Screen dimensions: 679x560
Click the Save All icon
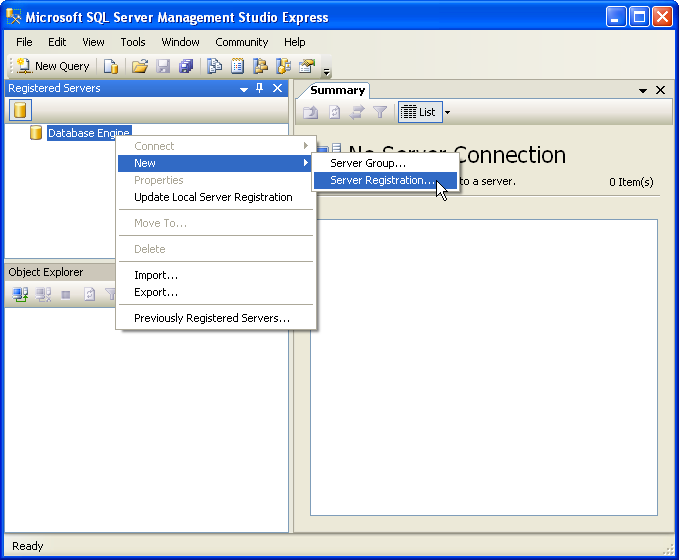(186, 66)
